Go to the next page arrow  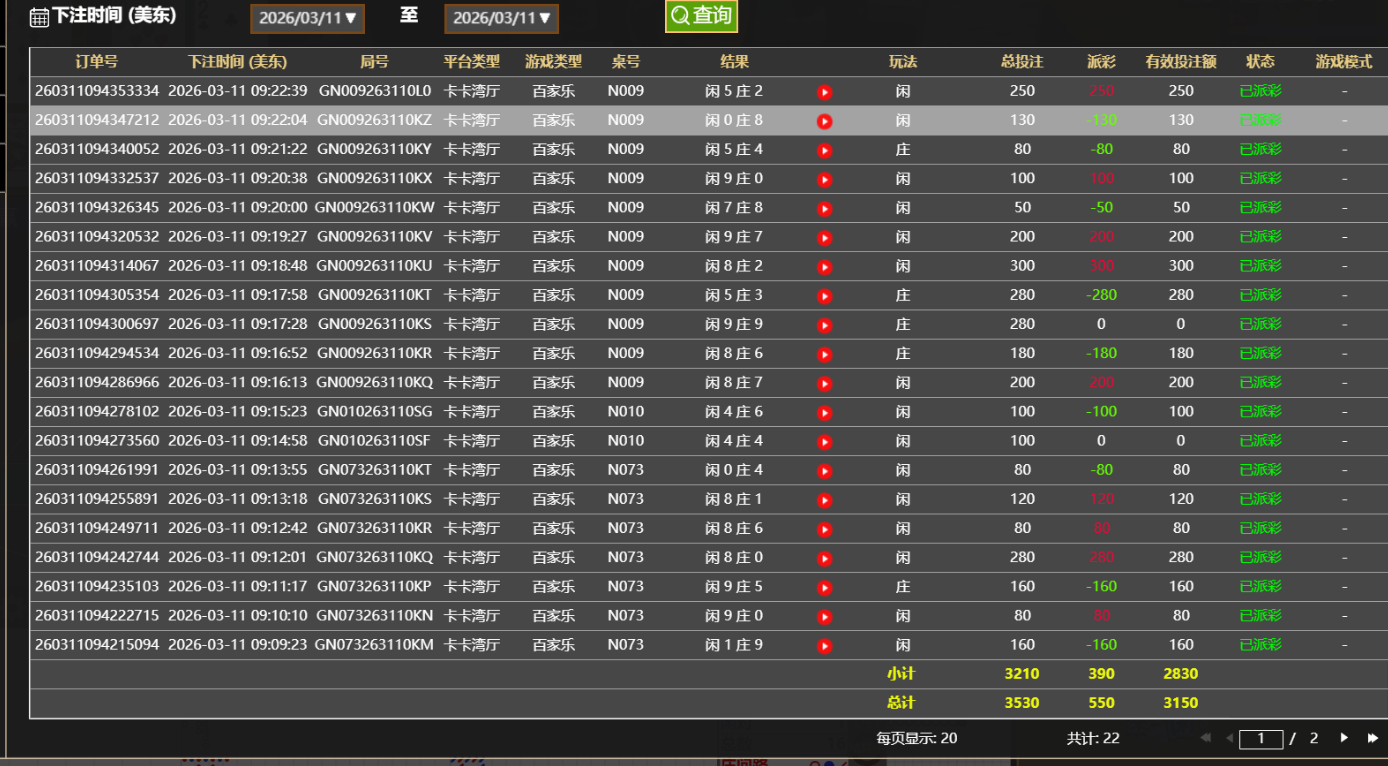(x=1344, y=738)
